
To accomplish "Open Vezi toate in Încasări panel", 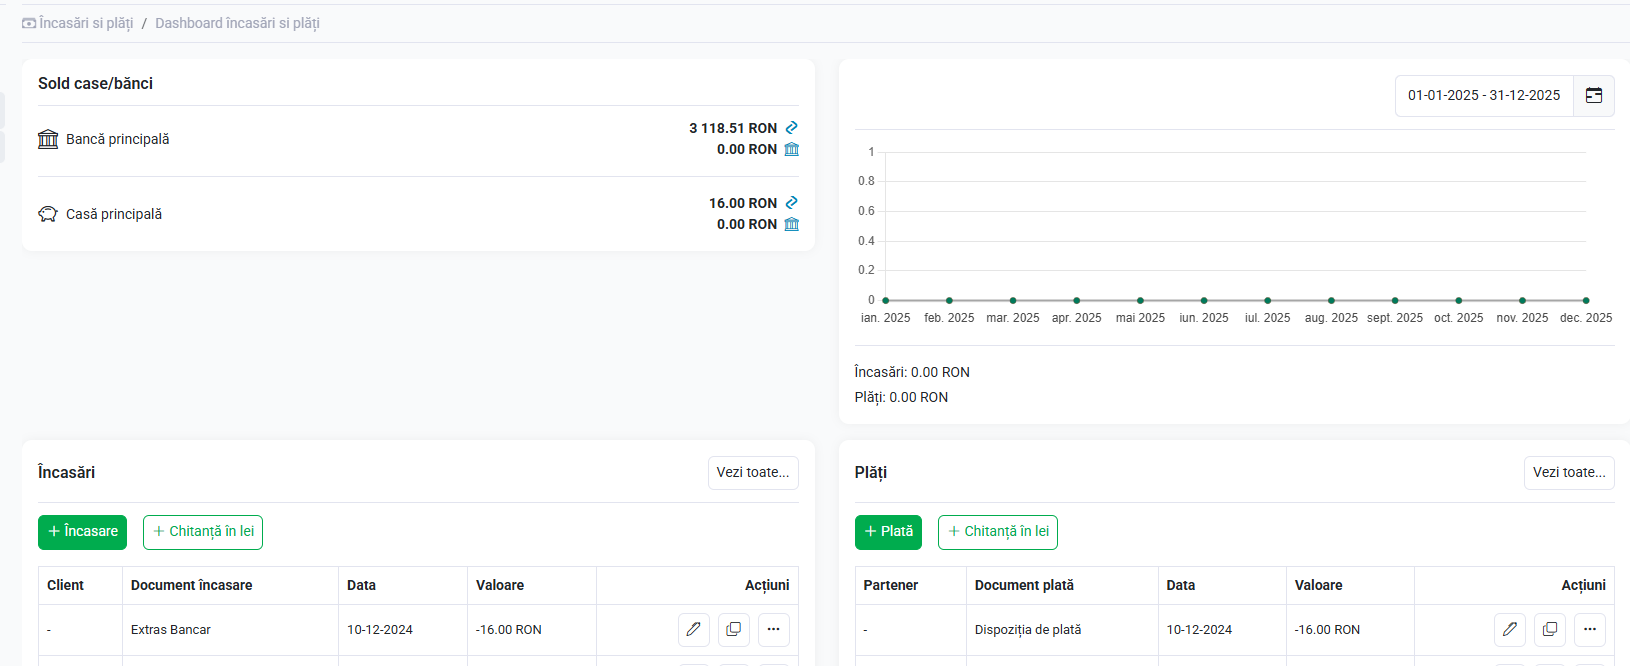I will pyautogui.click(x=753, y=473).
